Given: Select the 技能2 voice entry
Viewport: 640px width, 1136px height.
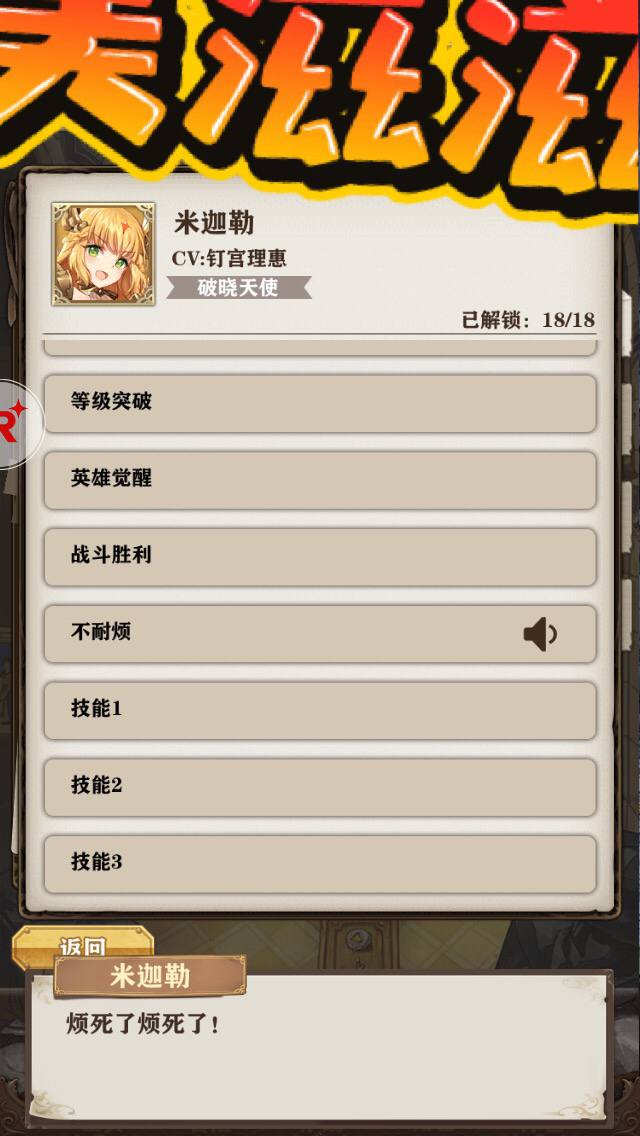Looking at the screenshot, I should coord(320,788).
